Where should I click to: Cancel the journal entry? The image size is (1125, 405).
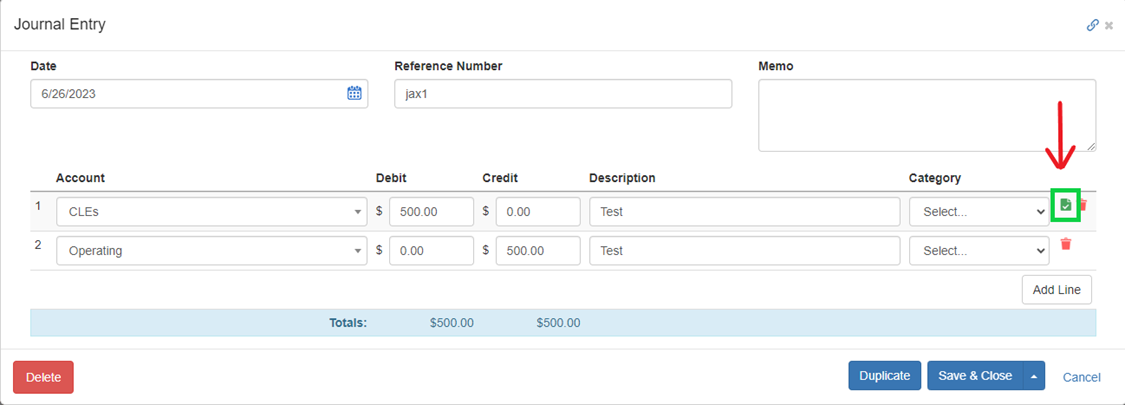click(x=1081, y=377)
